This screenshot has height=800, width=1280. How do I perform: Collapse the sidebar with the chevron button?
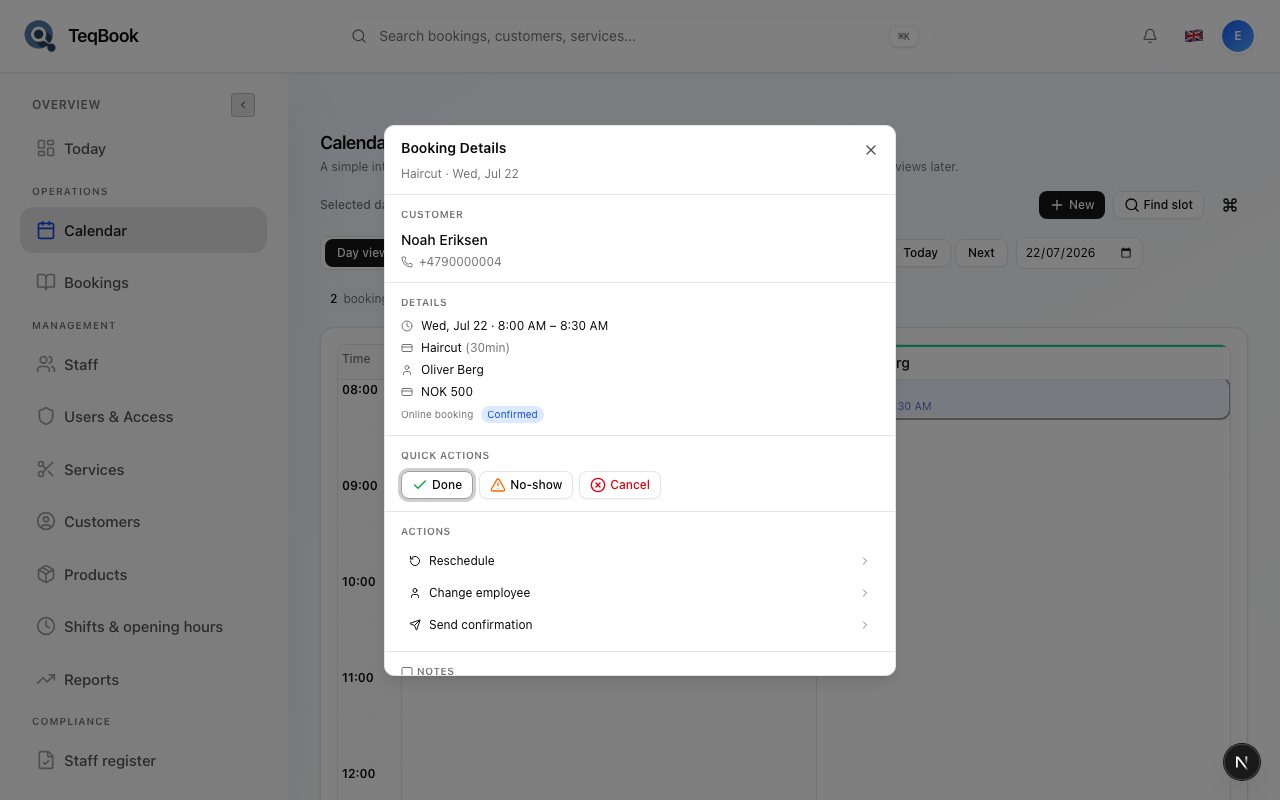(243, 105)
